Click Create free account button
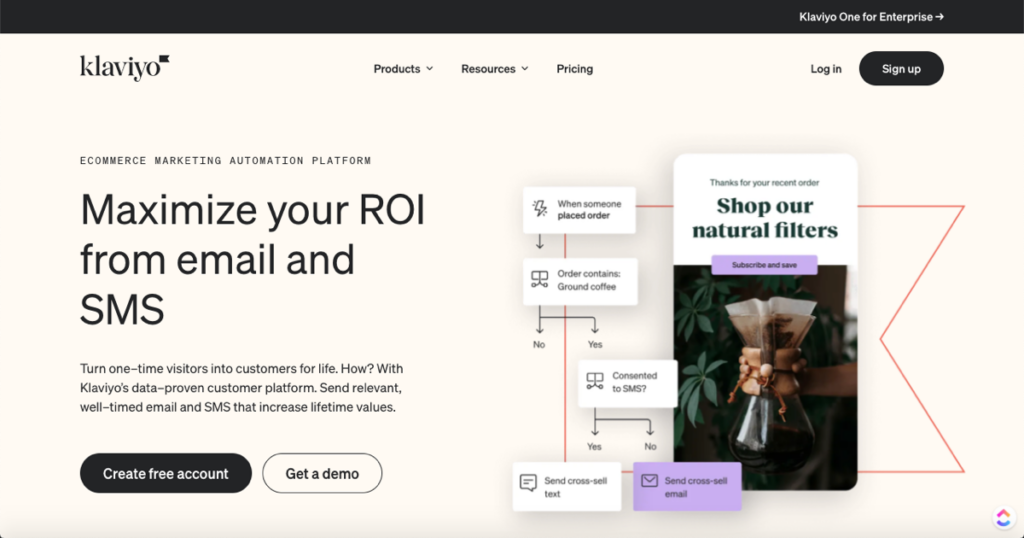Viewport: 1024px width, 538px height. pos(166,473)
